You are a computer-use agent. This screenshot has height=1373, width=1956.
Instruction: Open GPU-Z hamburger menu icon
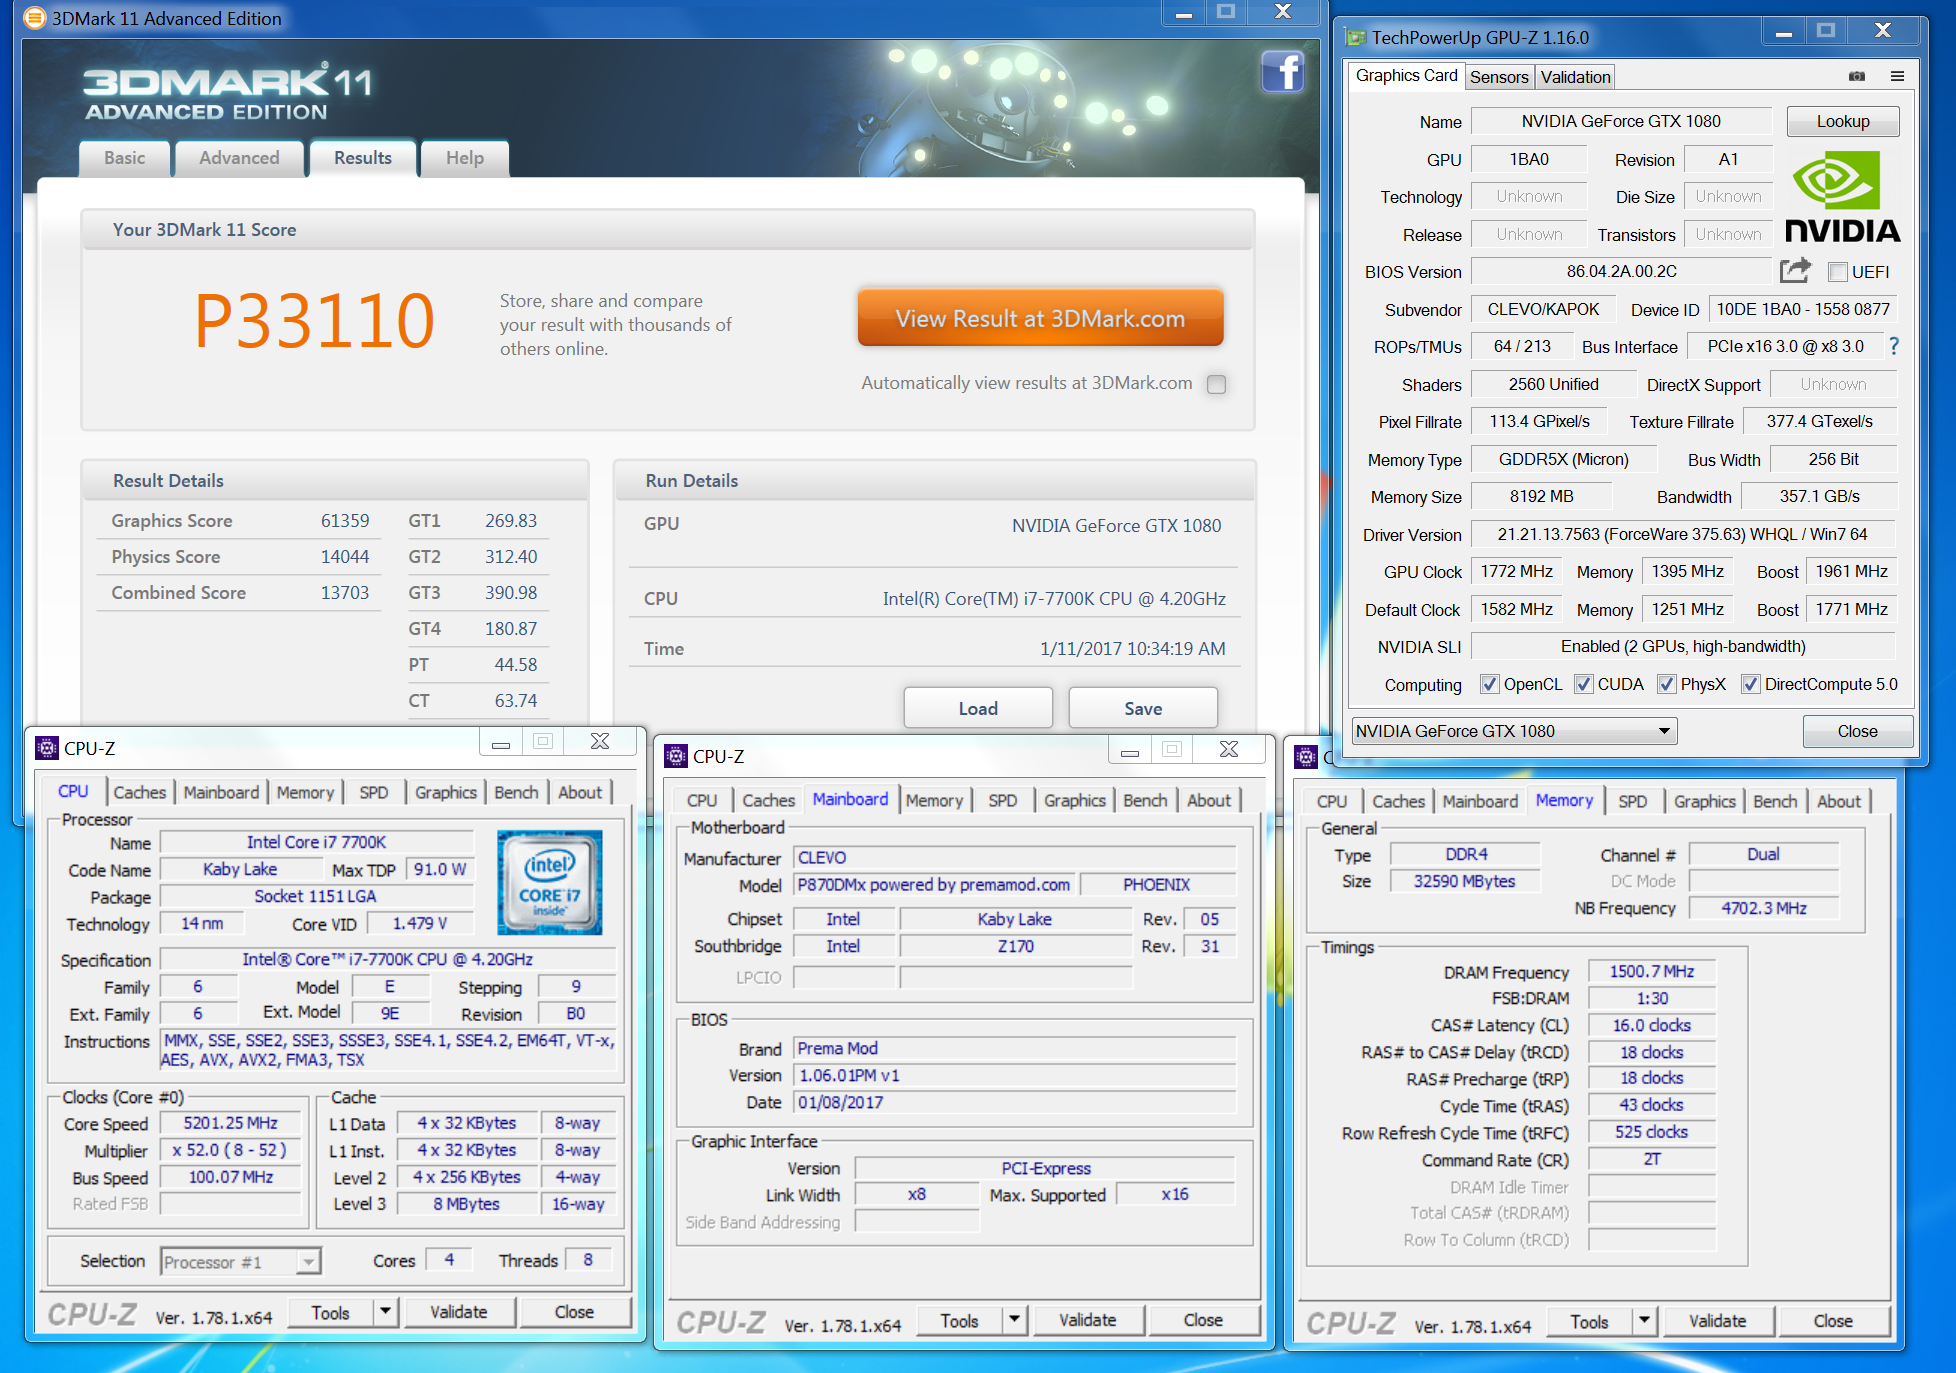coord(1897,76)
